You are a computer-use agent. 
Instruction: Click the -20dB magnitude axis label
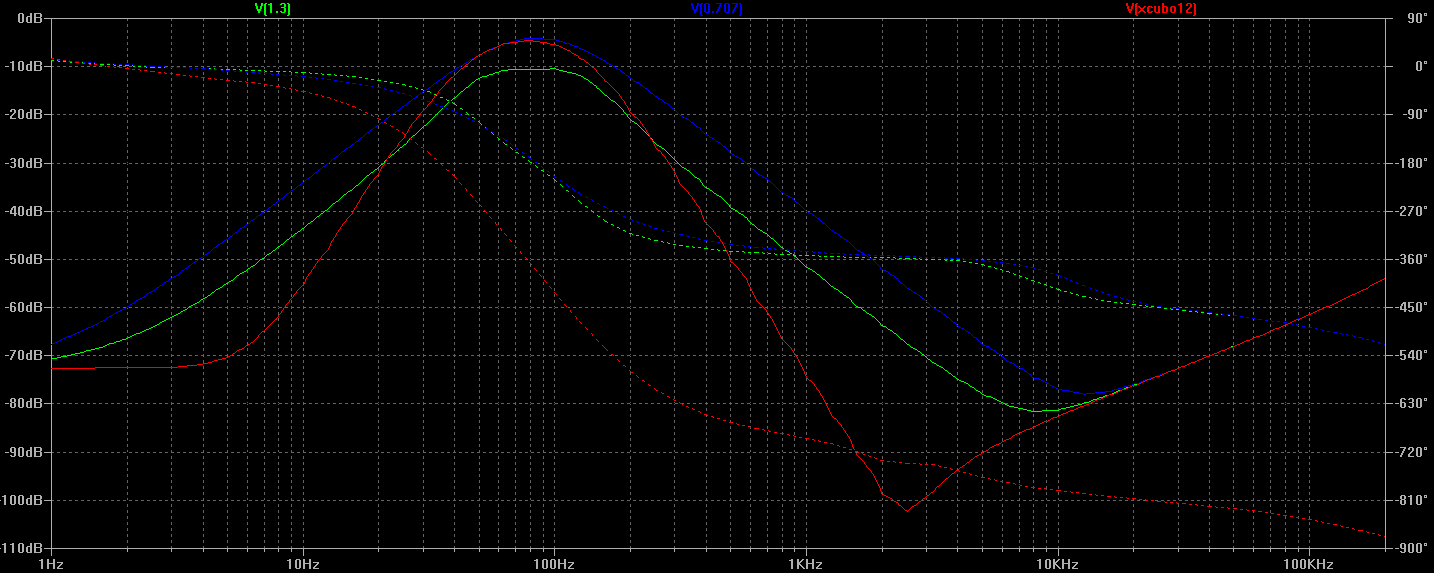pyautogui.click(x=26, y=115)
